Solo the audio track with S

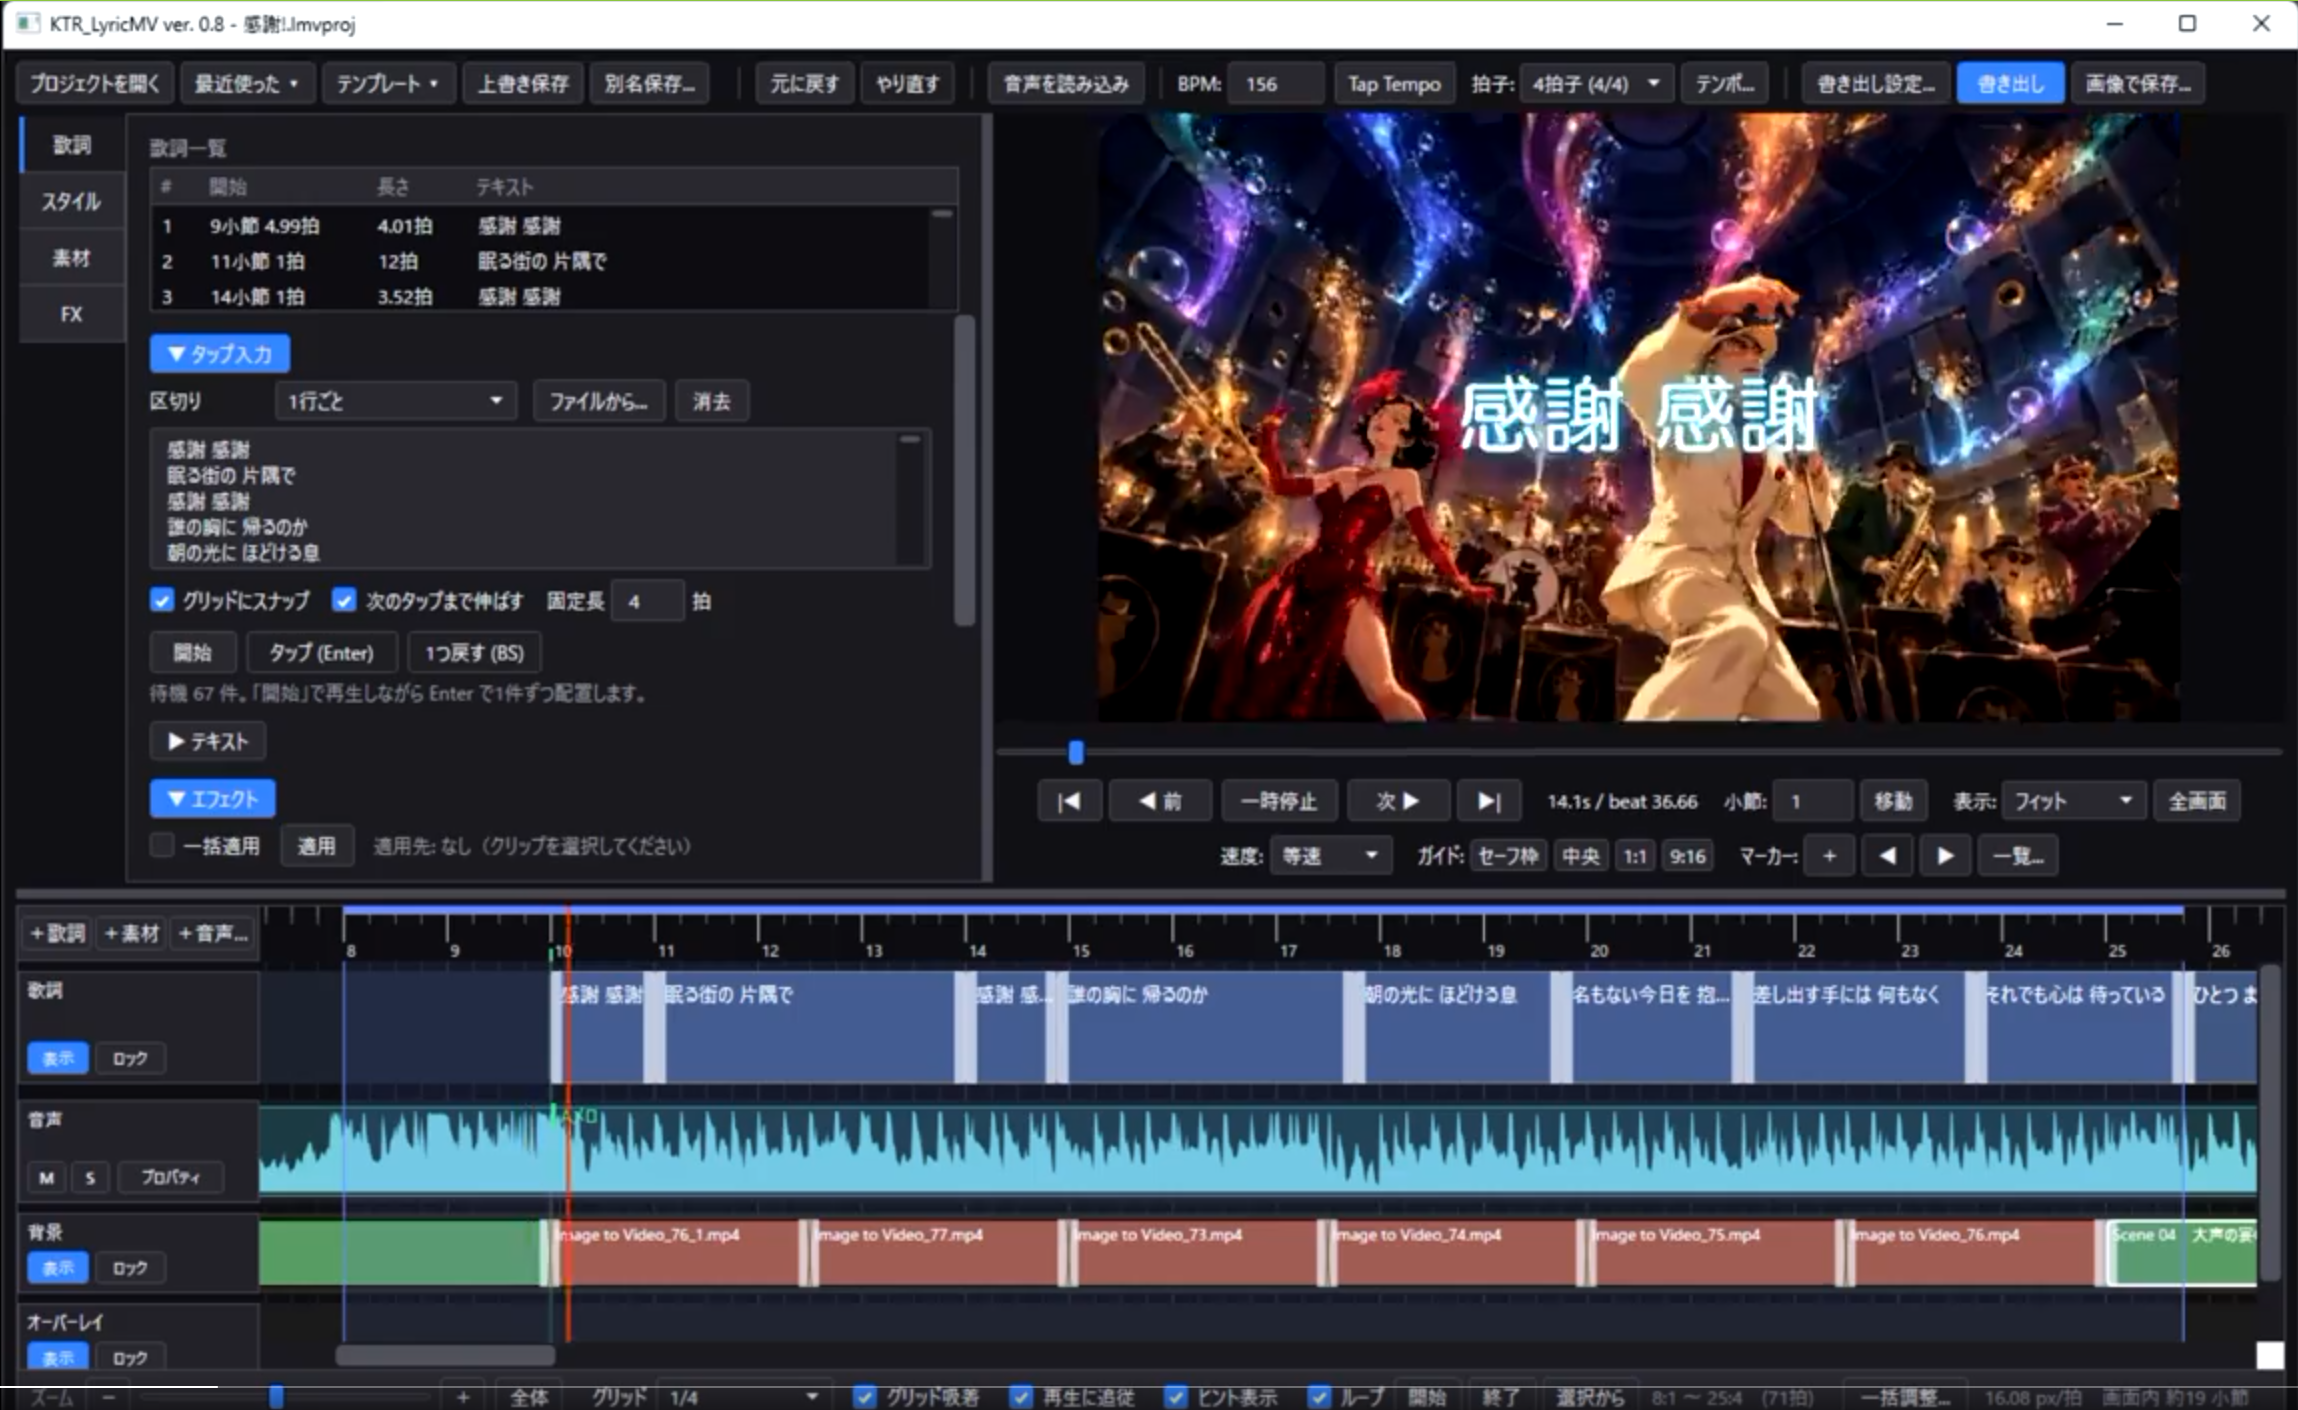pyautogui.click(x=90, y=1177)
